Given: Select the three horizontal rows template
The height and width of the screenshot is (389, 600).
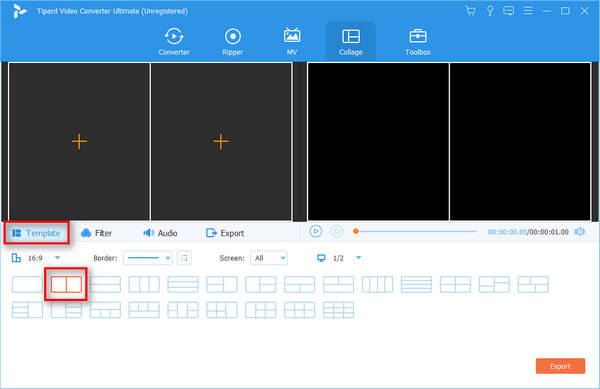Looking at the screenshot, I should click(183, 285).
